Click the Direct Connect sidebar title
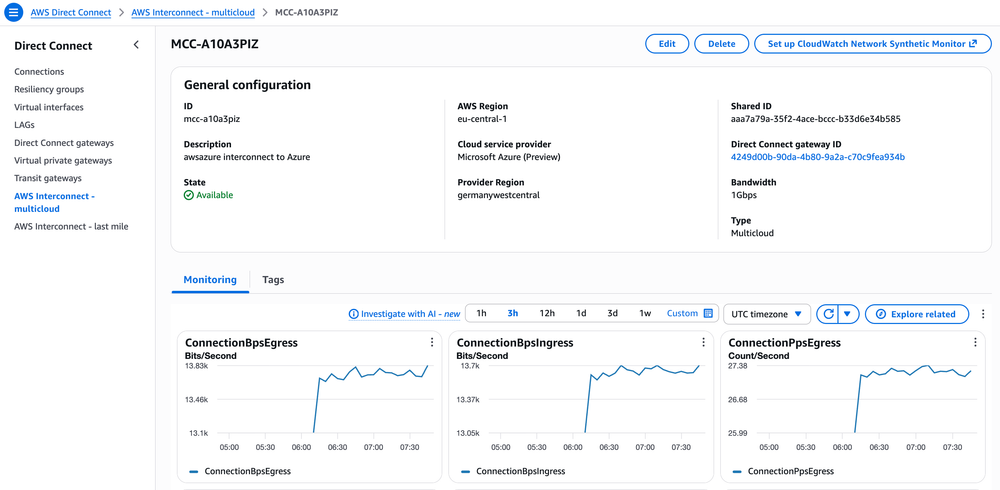The height and width of the screenshot is (490, 1000). point(53,46)
